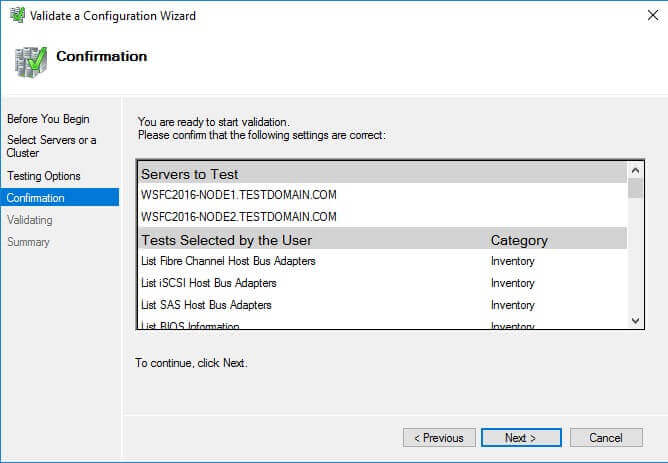The image size is (668, 463).
Task: Select List SAS Host Bus Adapters test
Action: tap(206, 305)
